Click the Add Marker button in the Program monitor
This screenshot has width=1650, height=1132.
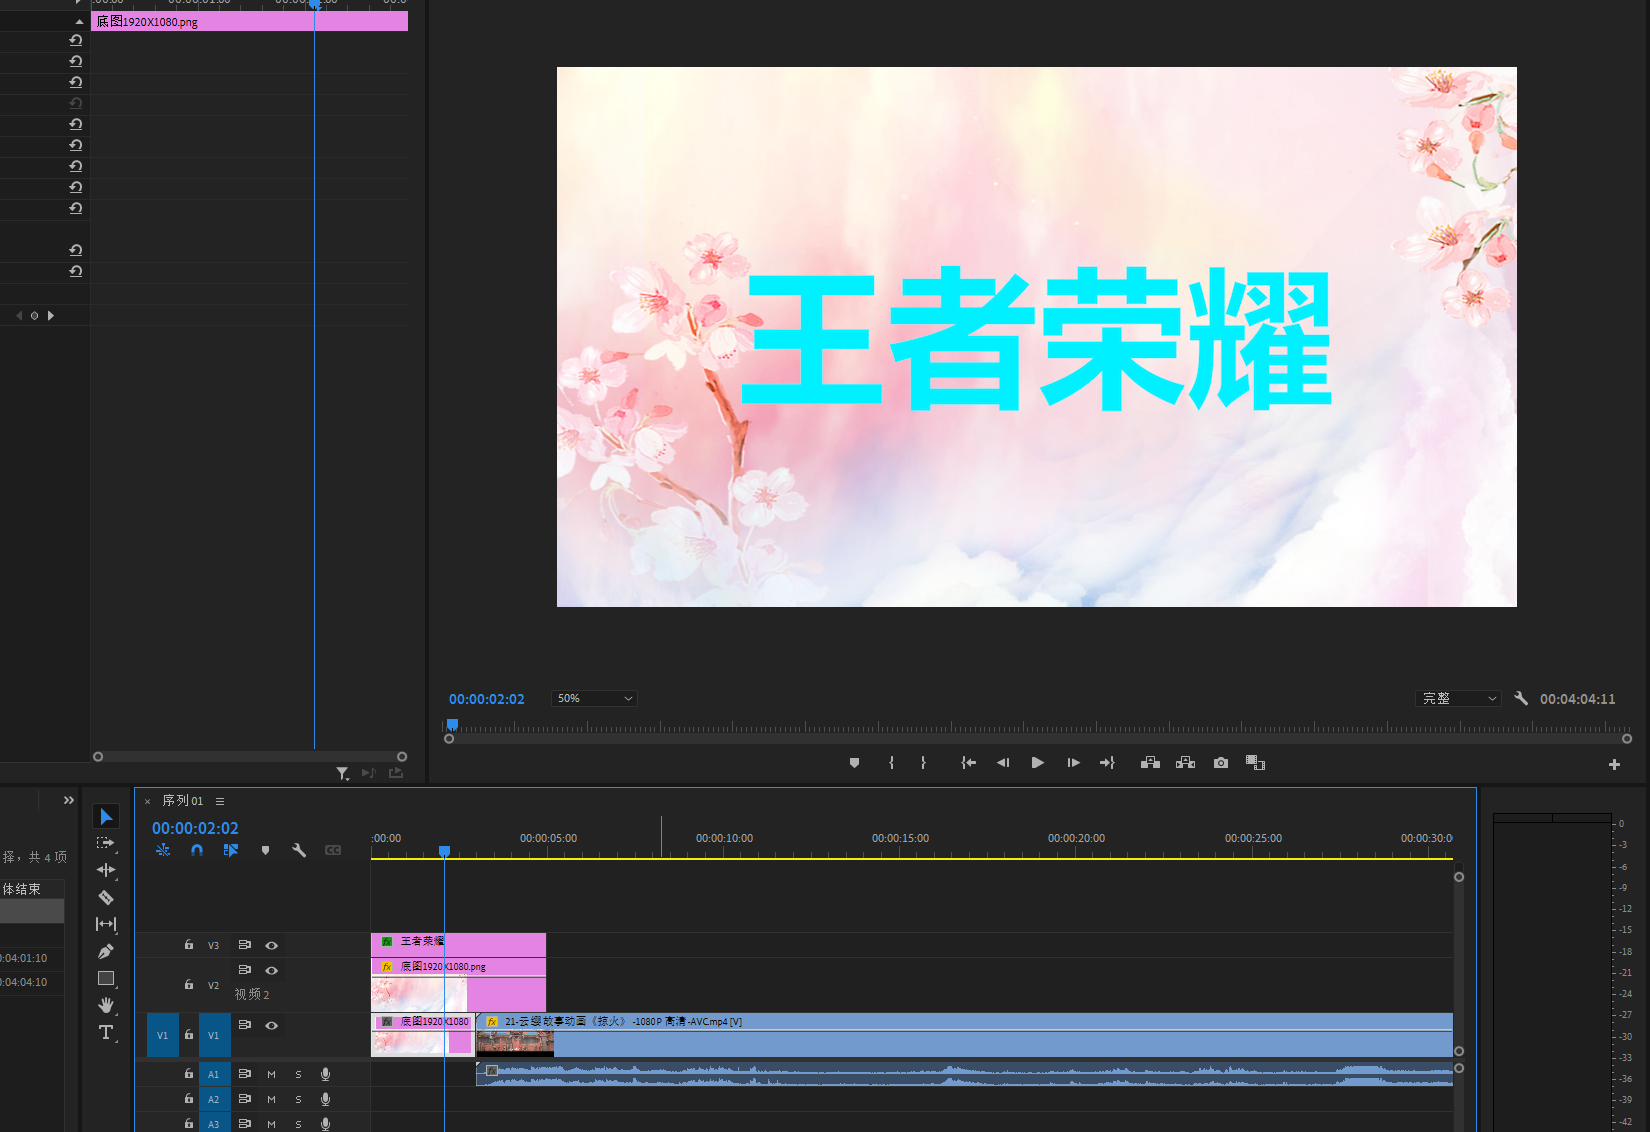tap(854, 763)
